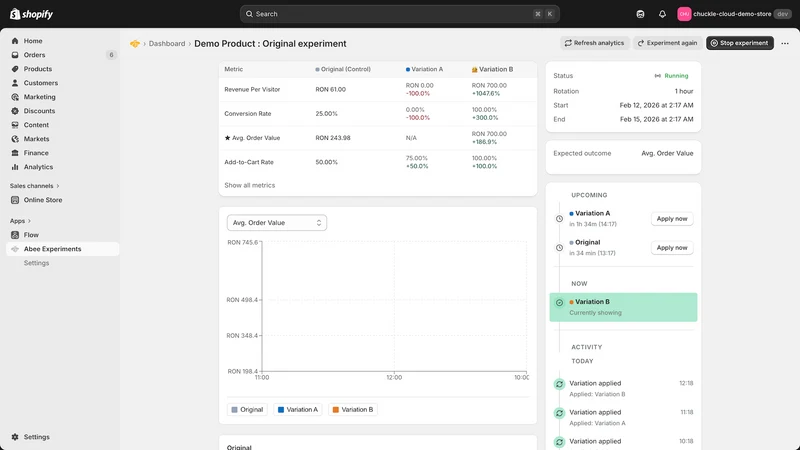This screenshot has width=800, height=450.
Task: Toggle the Original legend item
Action: pos(247,409)
